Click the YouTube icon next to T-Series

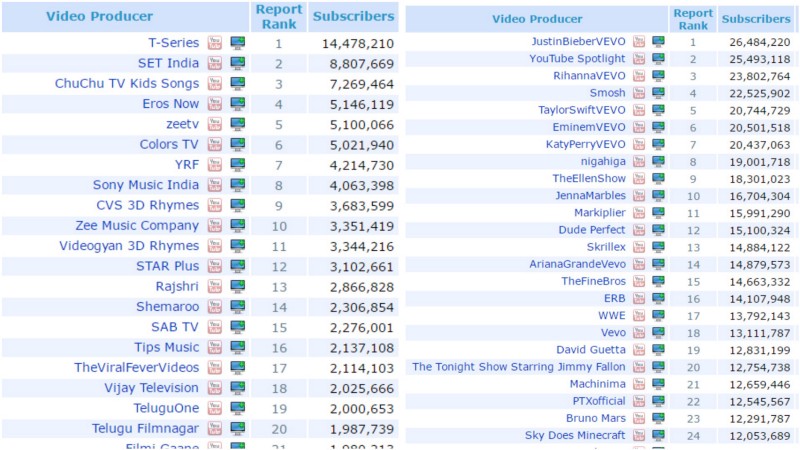pyautogui.click(x=215, y=43)
